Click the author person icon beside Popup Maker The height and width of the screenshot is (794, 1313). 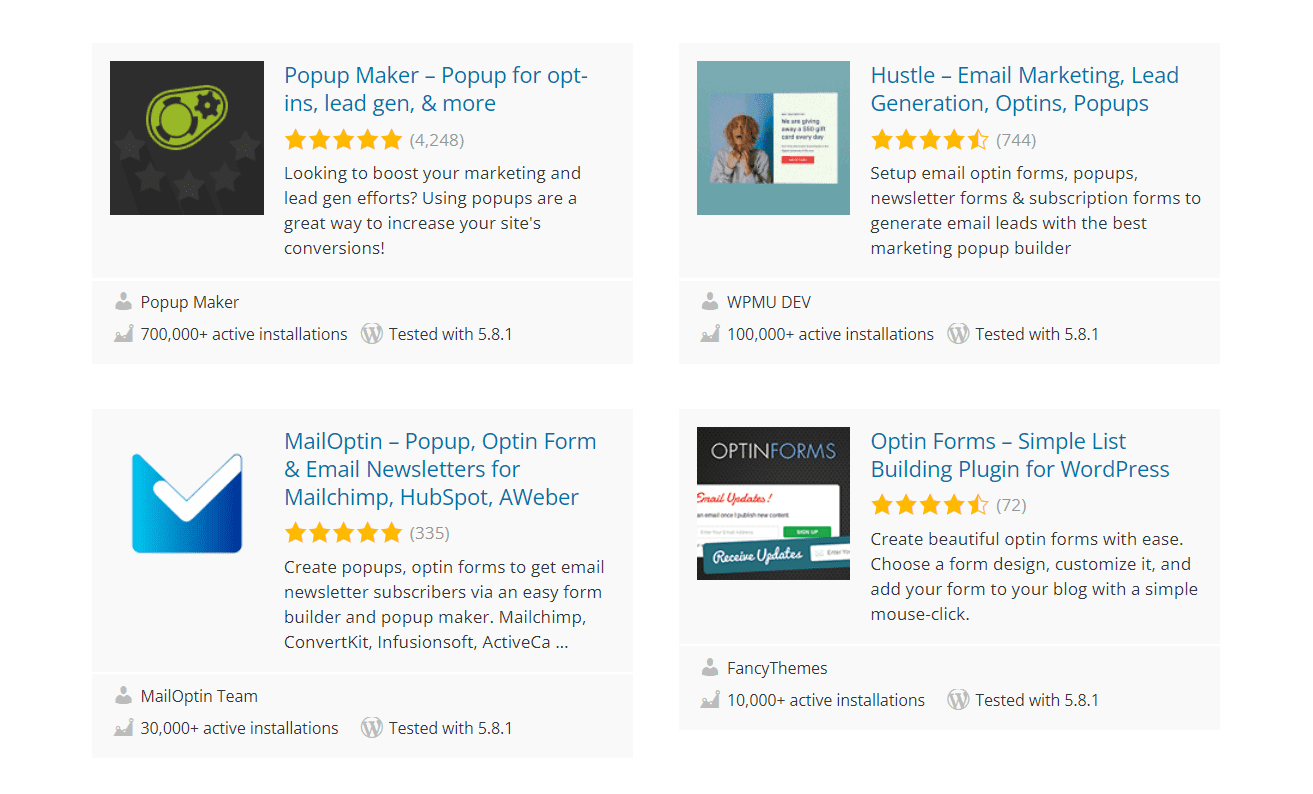[x=123, y=301]
